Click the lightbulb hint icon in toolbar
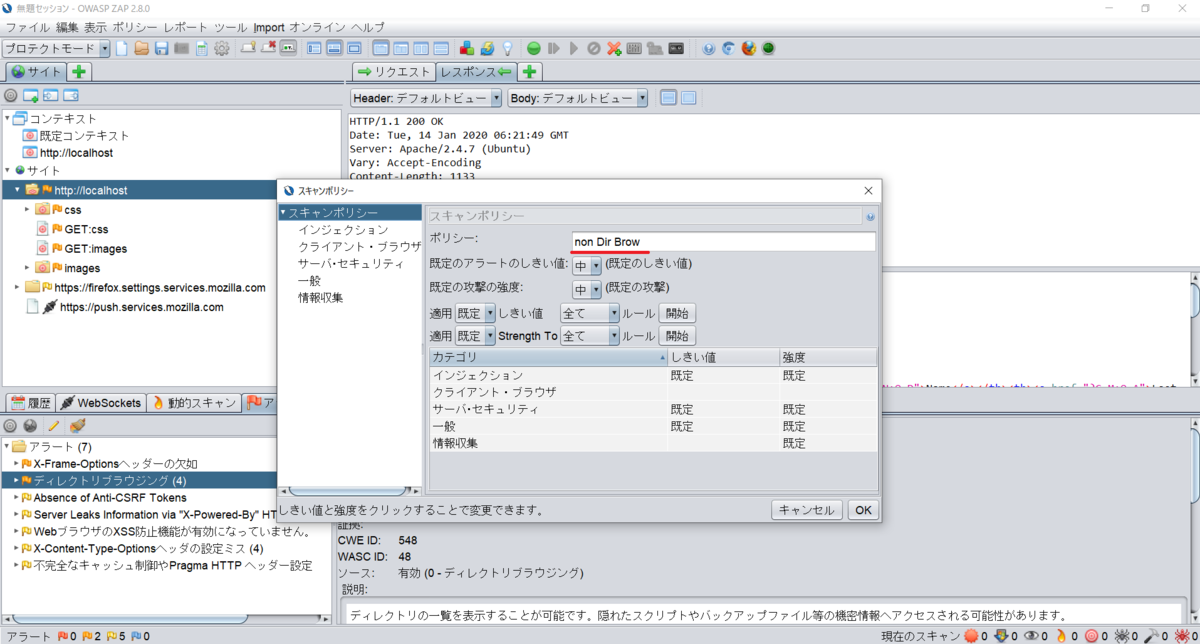This screenshot has height=644, width=1200. pos(507,48)
